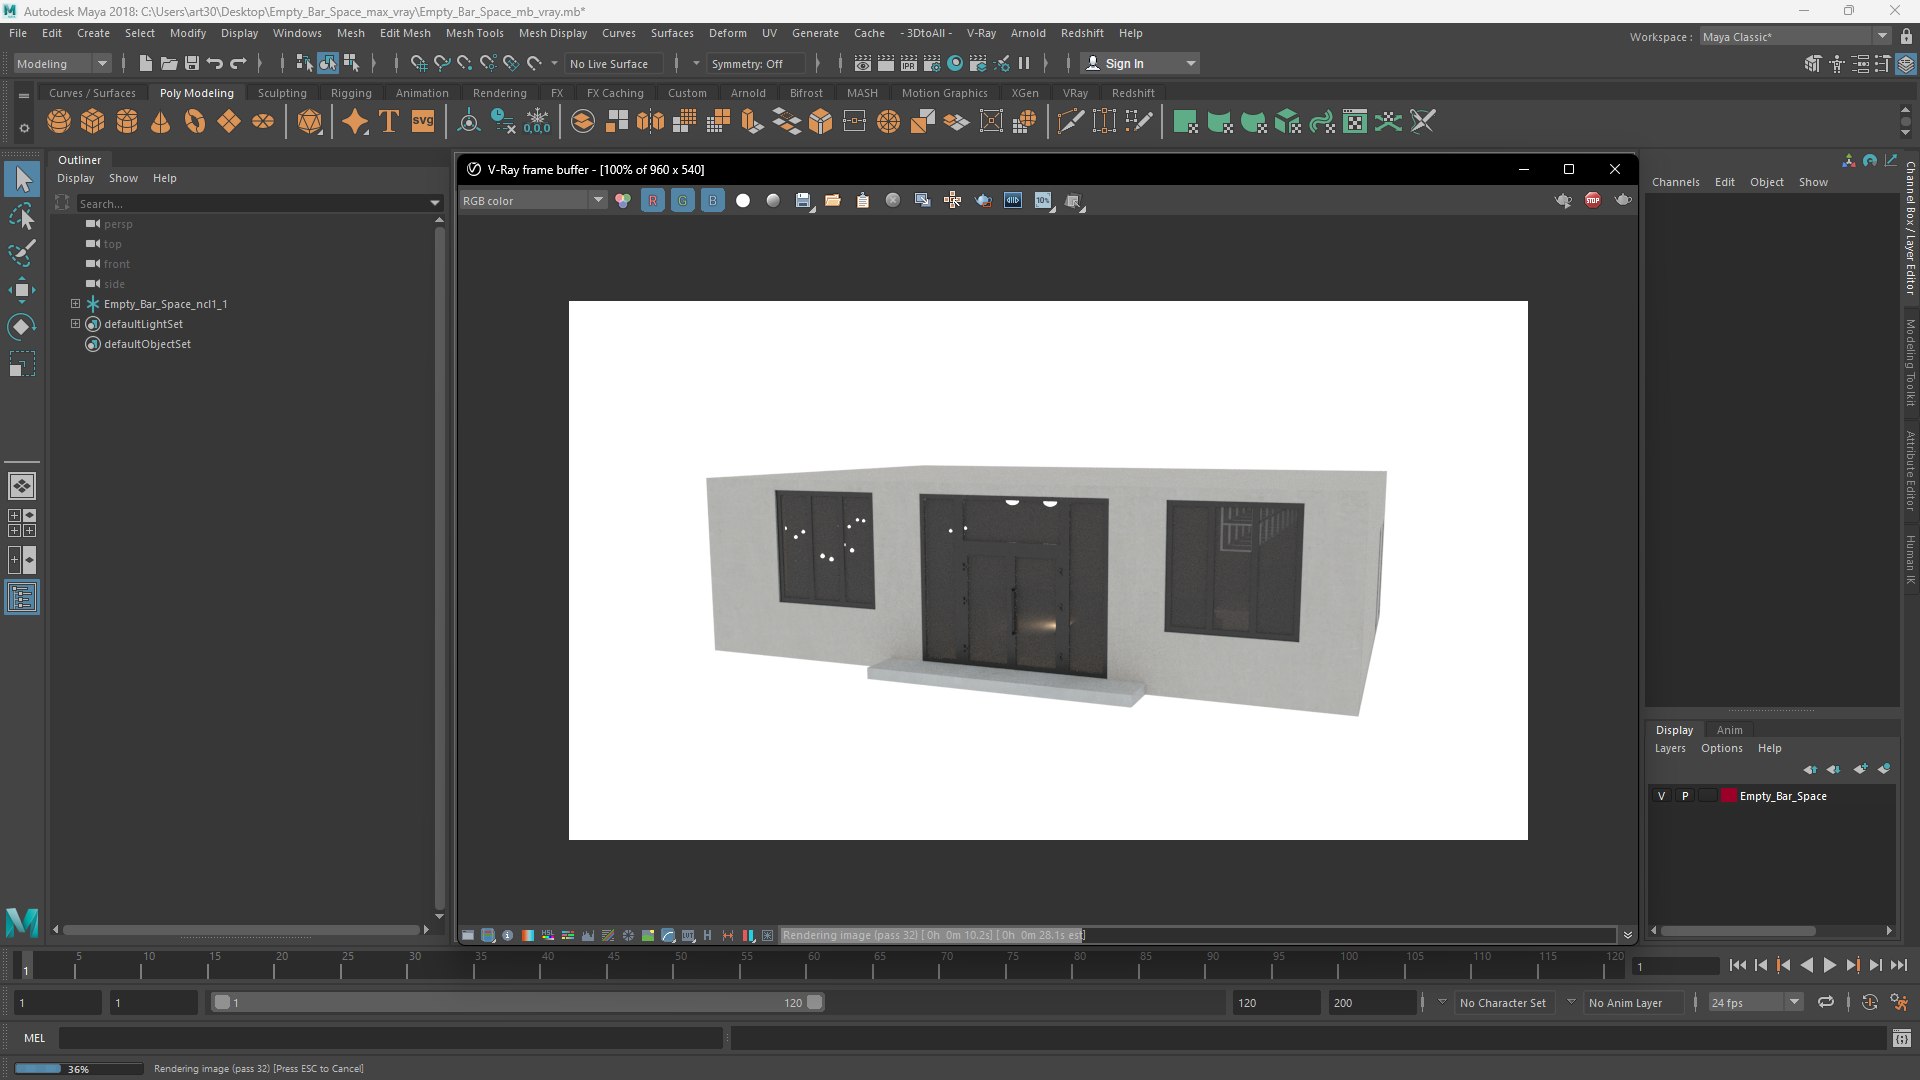Save the image in V-Ray frame buffer
The width and height of the screenshot is (1920, 1080).
[803, 201]
